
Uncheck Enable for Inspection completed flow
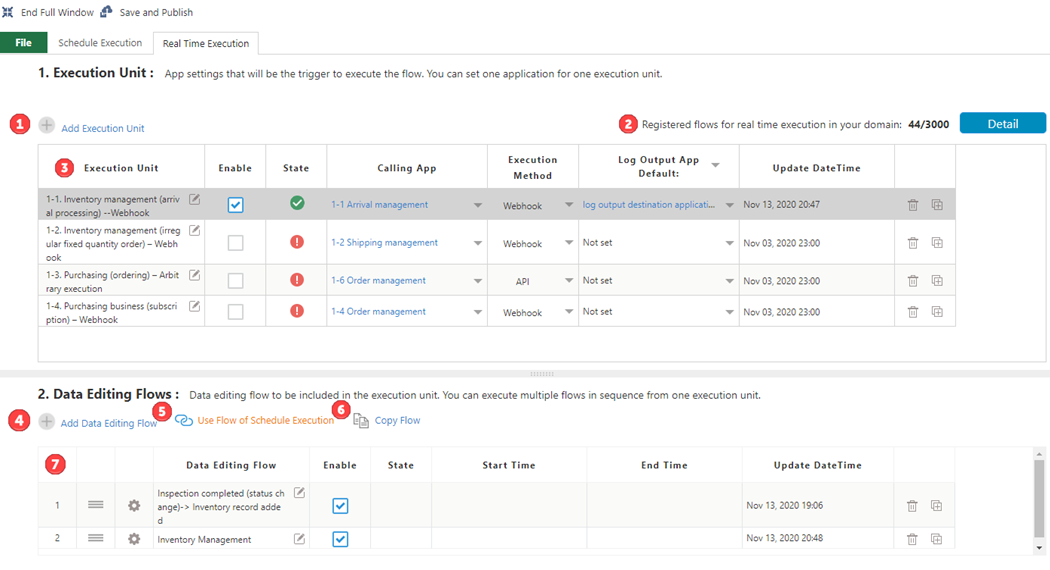pos(340,506)
